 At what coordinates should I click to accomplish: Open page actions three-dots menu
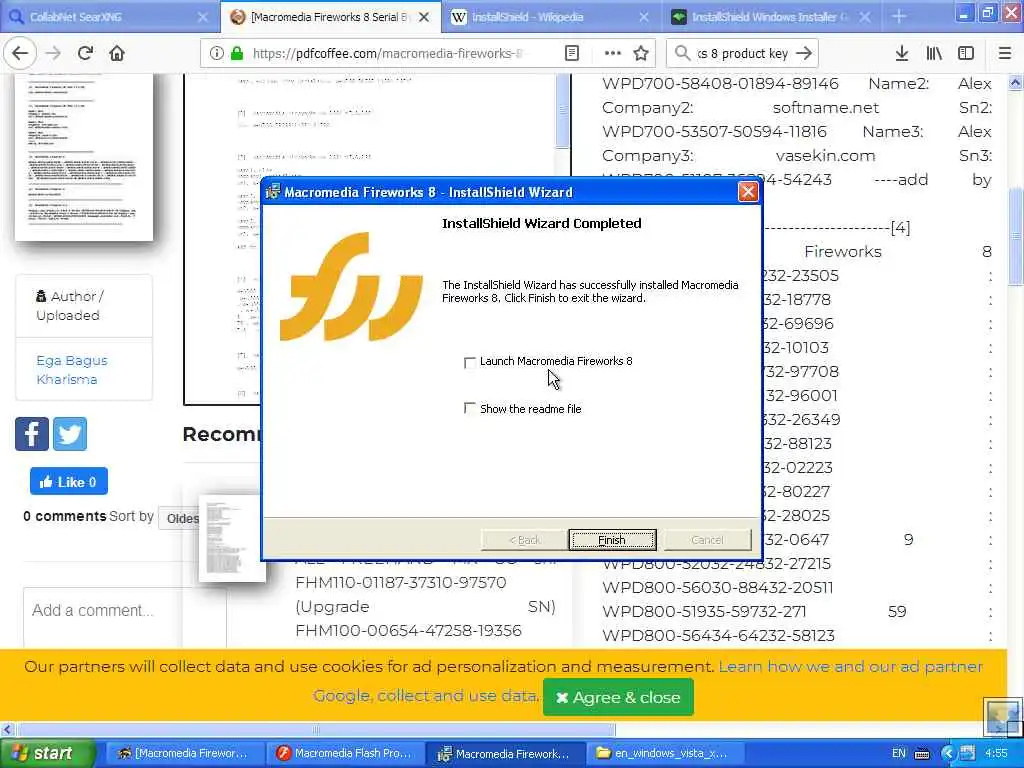(x=613, y=54)
